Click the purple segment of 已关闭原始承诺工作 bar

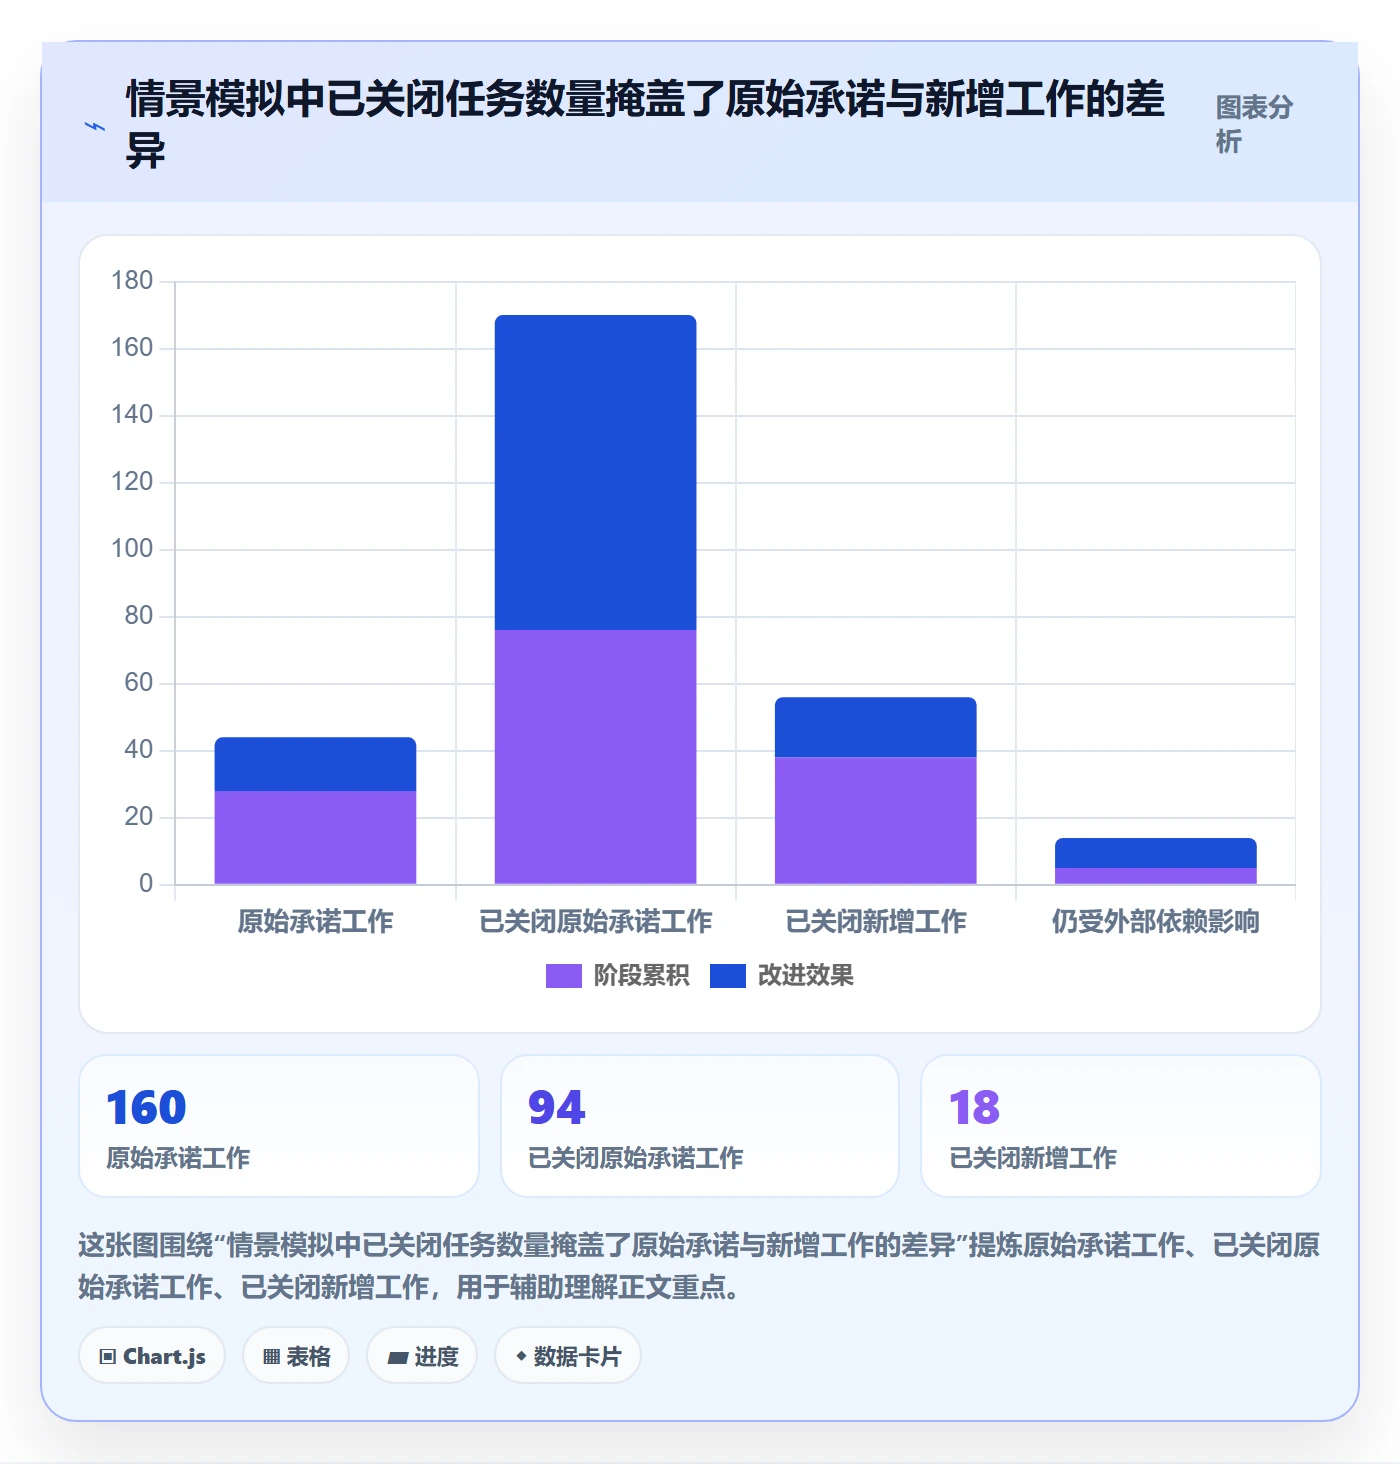point(595,757)
